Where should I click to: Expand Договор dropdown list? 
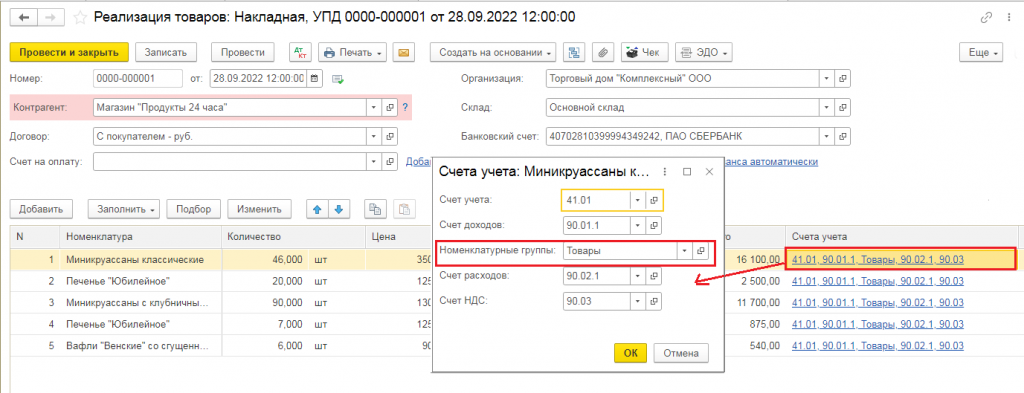(x=374, y=137)
